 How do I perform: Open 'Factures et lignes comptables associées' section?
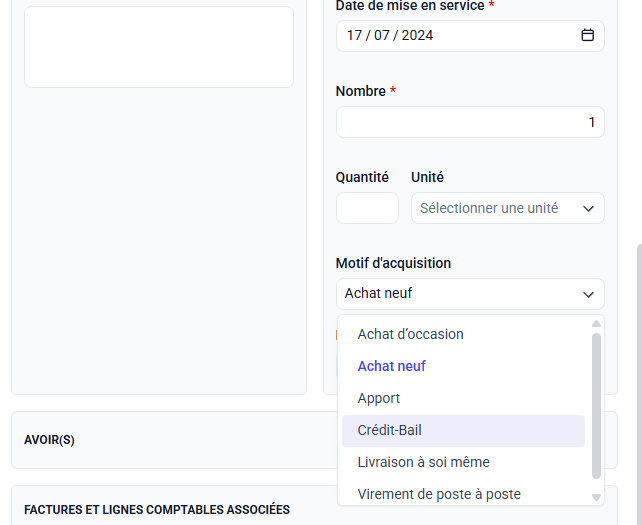click(x=157, y=509)
